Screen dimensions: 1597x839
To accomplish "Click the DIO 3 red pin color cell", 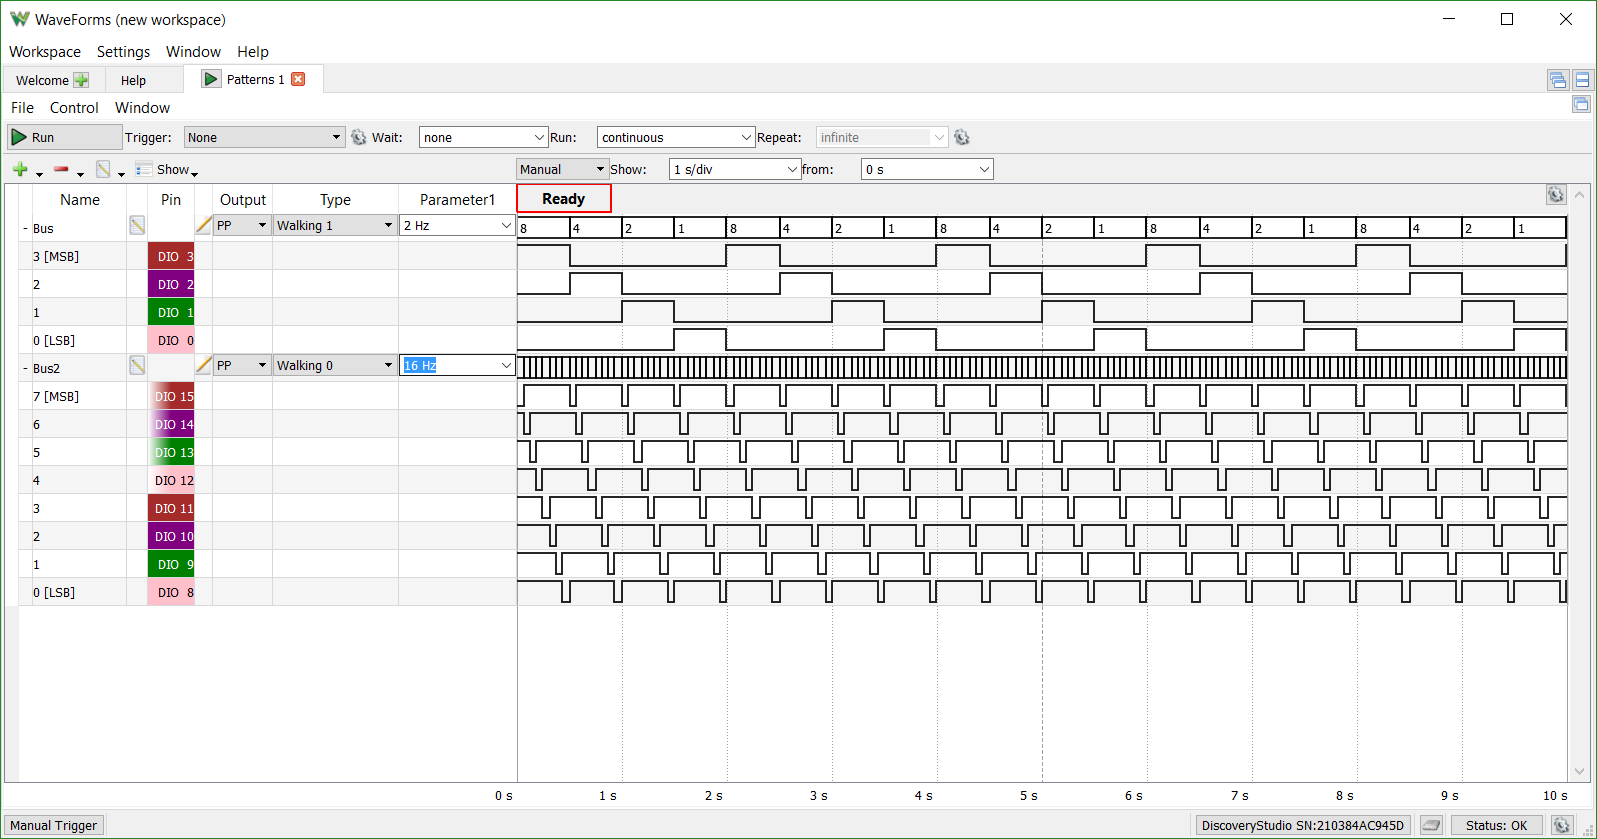I will click(x=171, y=256).
